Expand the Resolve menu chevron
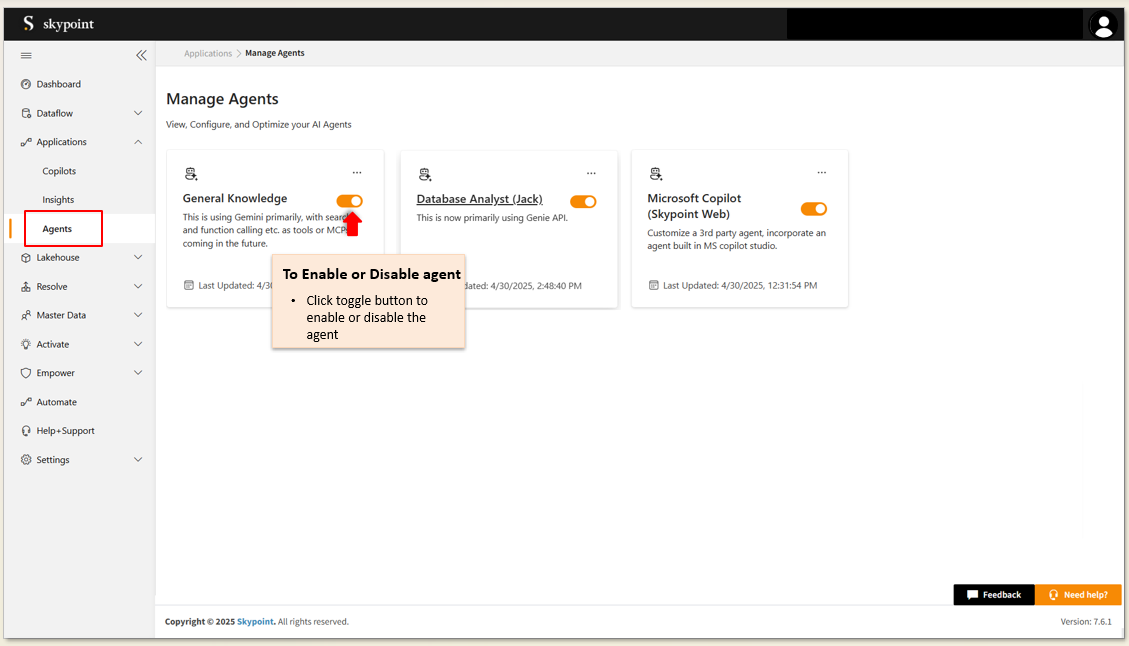The image size is (1129, 646). (x=138, y=286)
